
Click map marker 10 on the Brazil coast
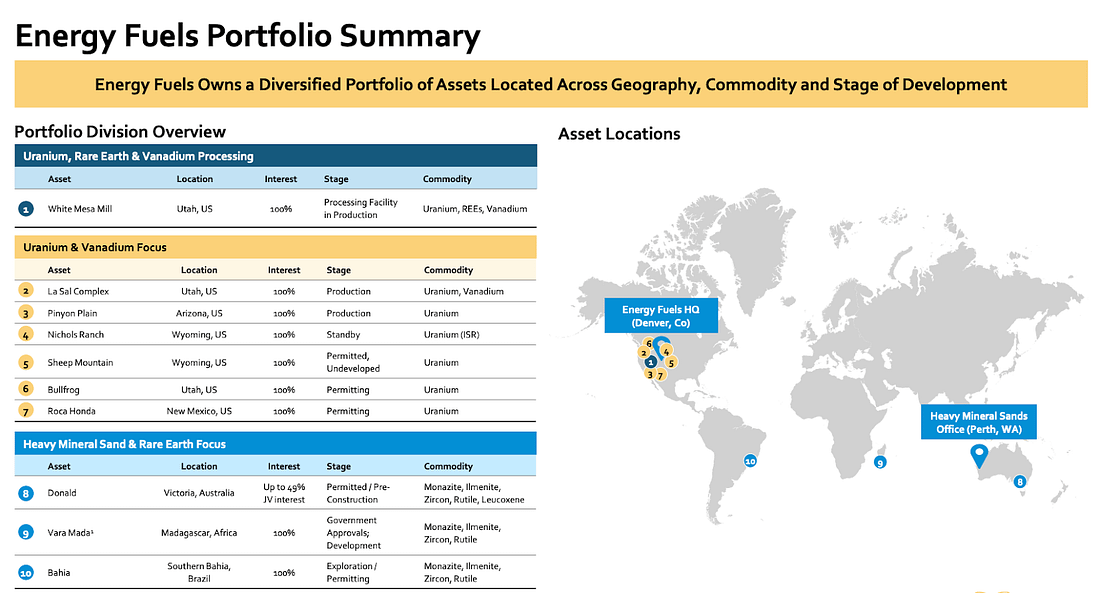pos(750,461)
